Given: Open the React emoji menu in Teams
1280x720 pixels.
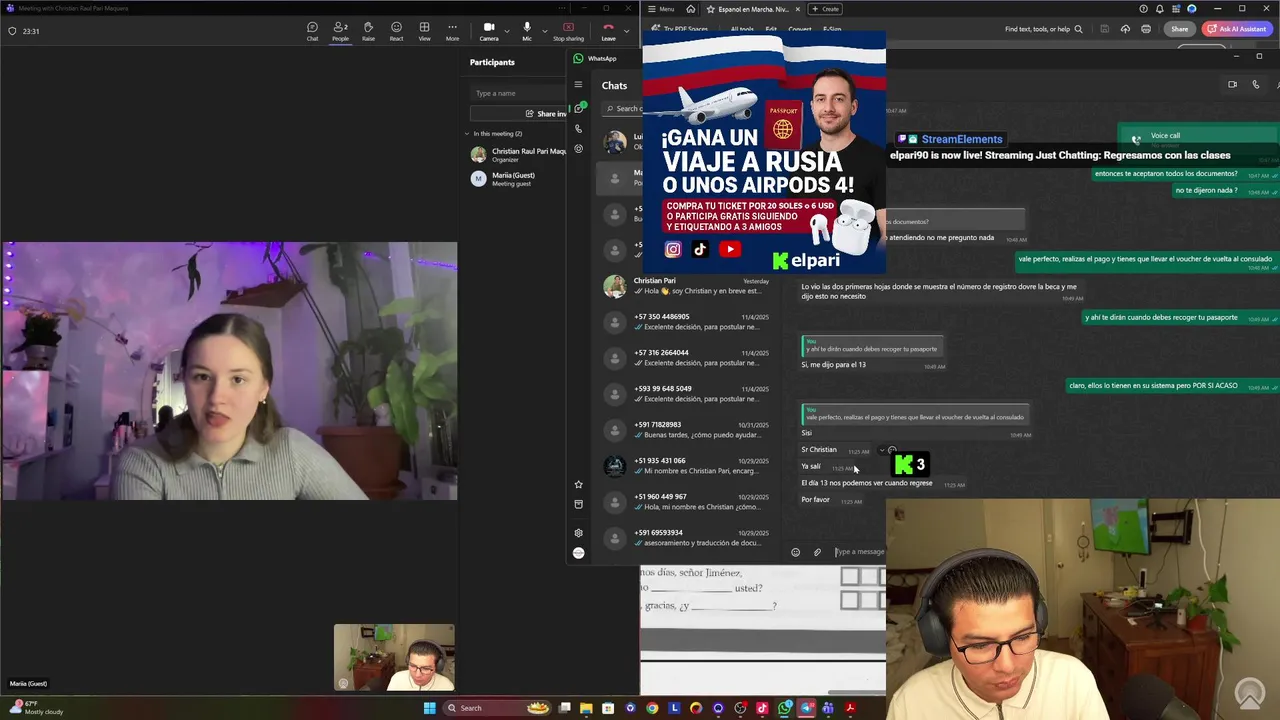Looking at the screenshot, I should pyautogui.click(x=396, y=31).
